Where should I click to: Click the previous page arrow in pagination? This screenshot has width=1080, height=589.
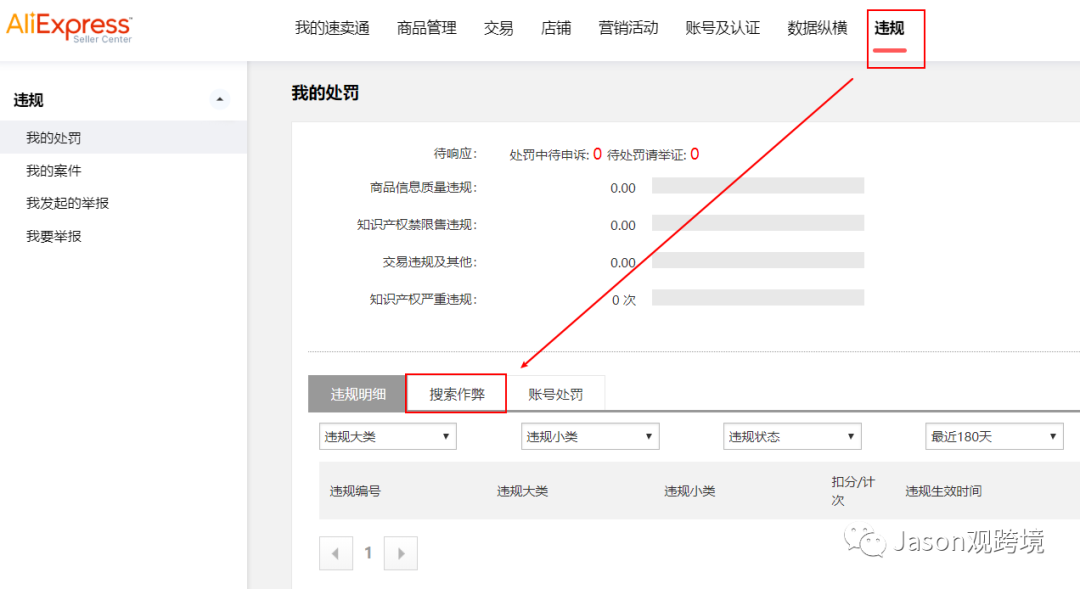(x=336, y=552)
